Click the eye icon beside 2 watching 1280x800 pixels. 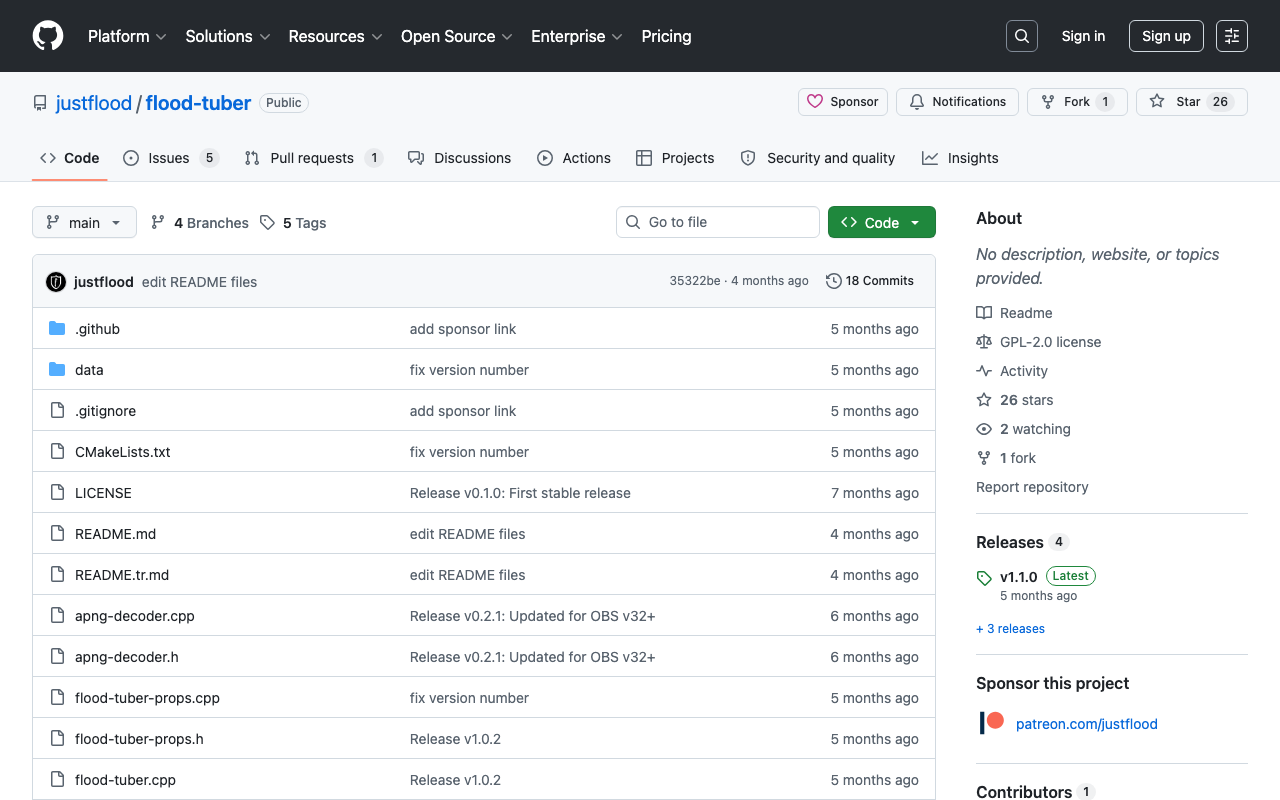click(x=984, y=429)
